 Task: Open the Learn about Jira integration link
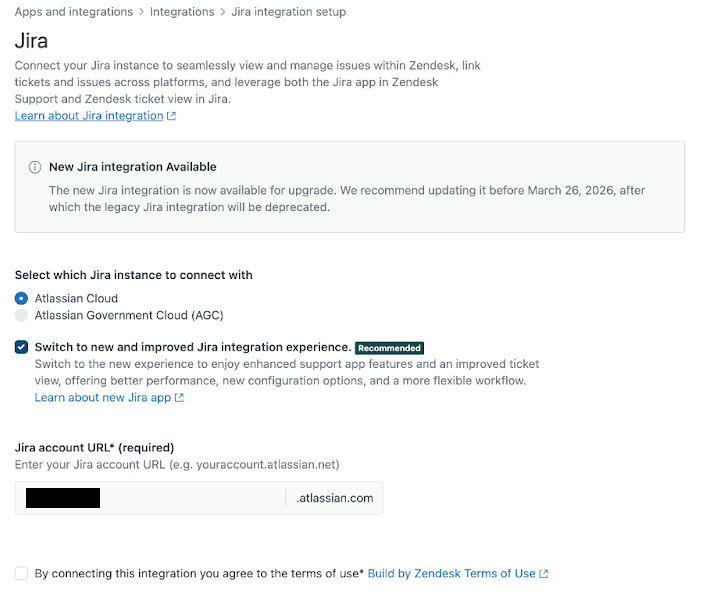point(89,116)
